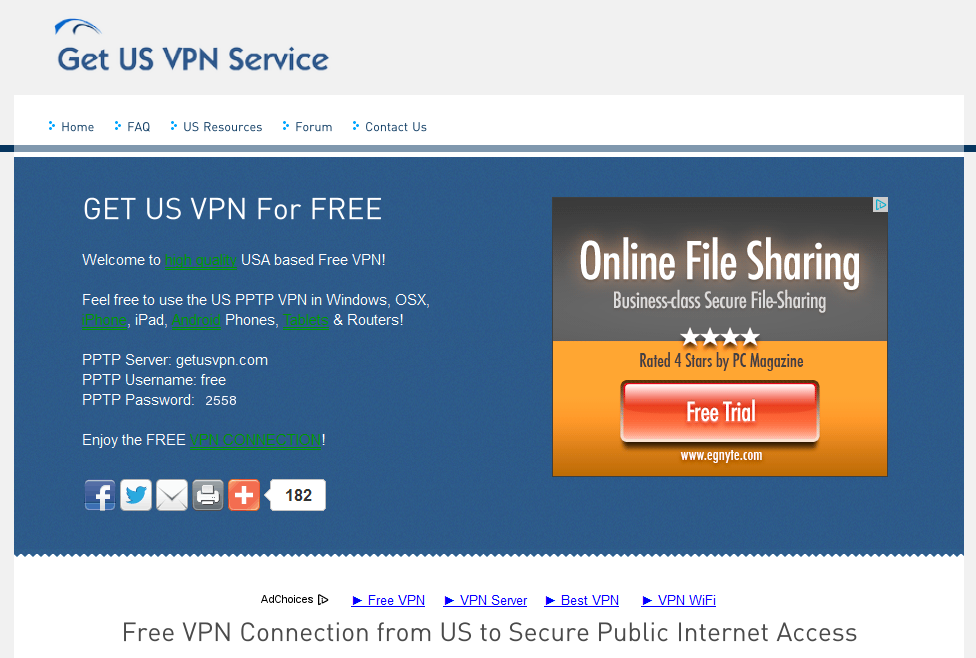This screenshot has height=658, width=976.
Task: Share page via Facebook icon
Action: 100,496
